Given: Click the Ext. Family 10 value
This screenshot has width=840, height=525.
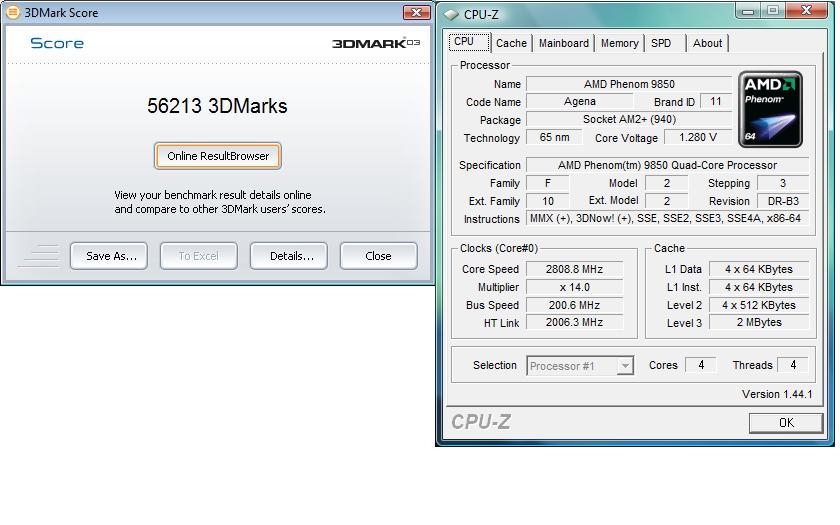Looking at the screenshot, I should click(x=548, y=201).
